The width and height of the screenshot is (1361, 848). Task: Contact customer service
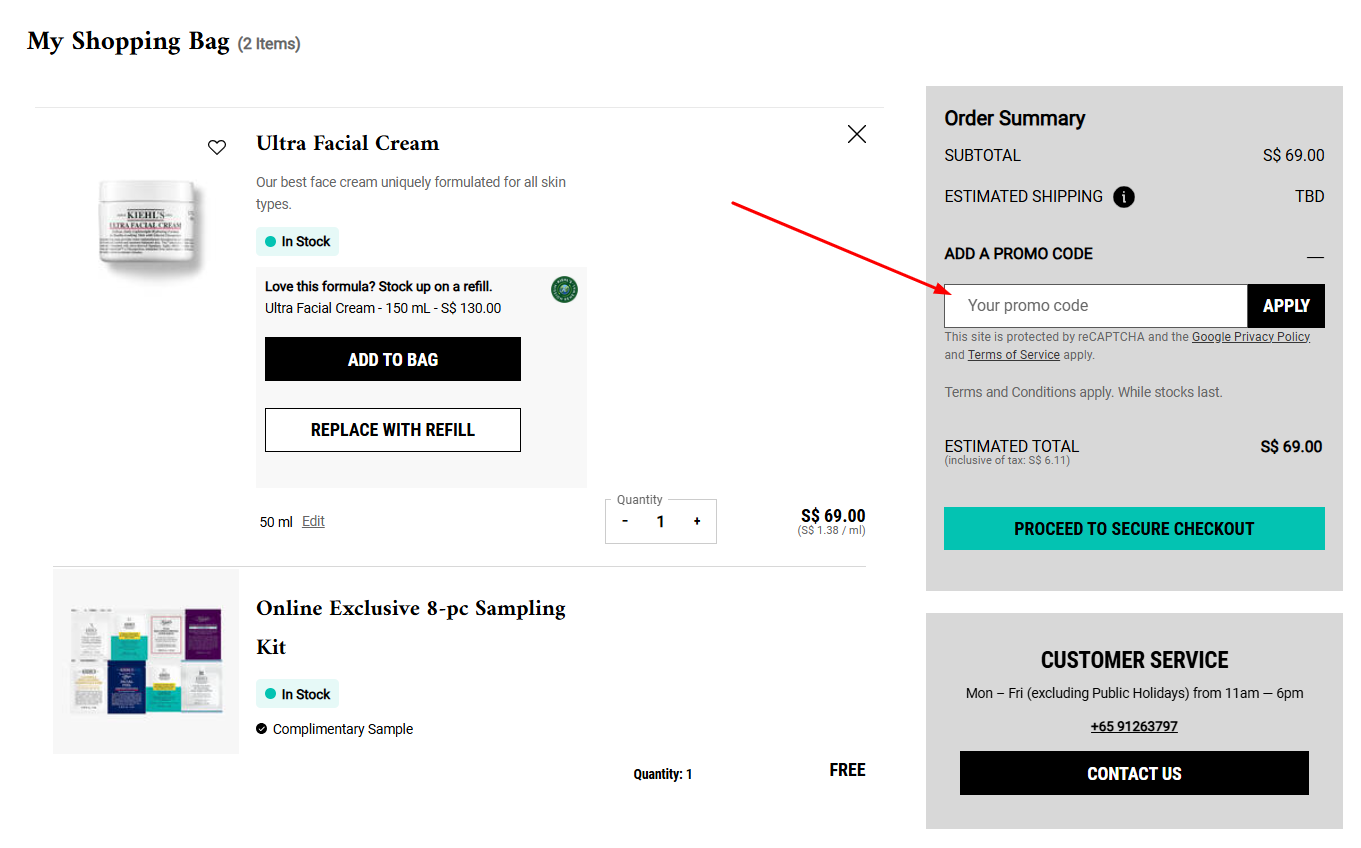1134,773
